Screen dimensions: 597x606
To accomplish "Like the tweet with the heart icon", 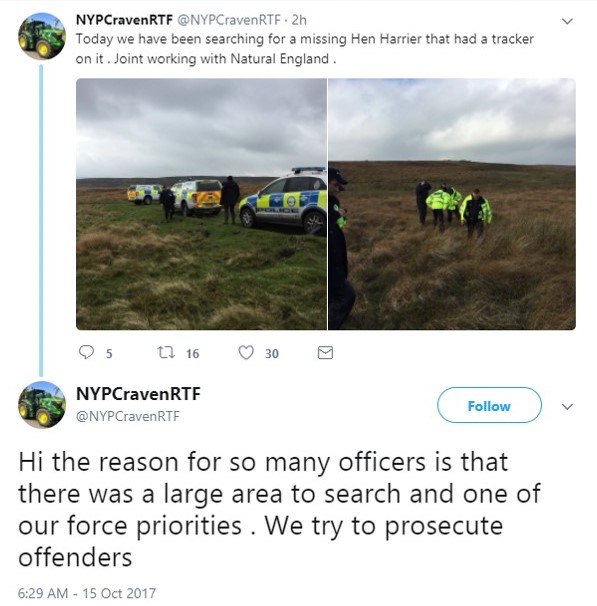I will click(246, 352).
